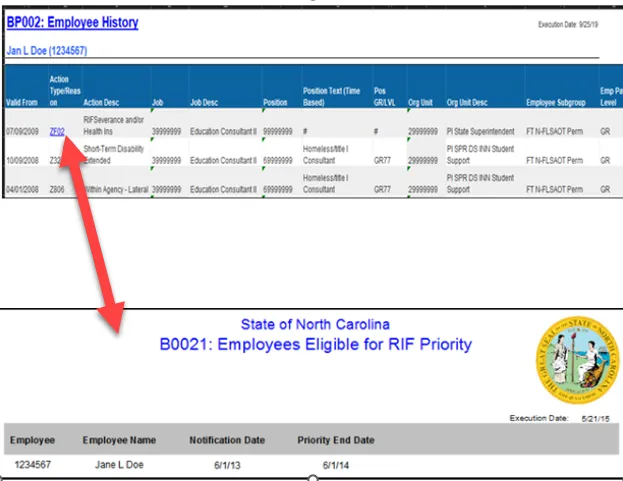The width and height of the screenshot is (623, 481).
Task: Select the Employee Subgroup column header
Action: (555, 102)
